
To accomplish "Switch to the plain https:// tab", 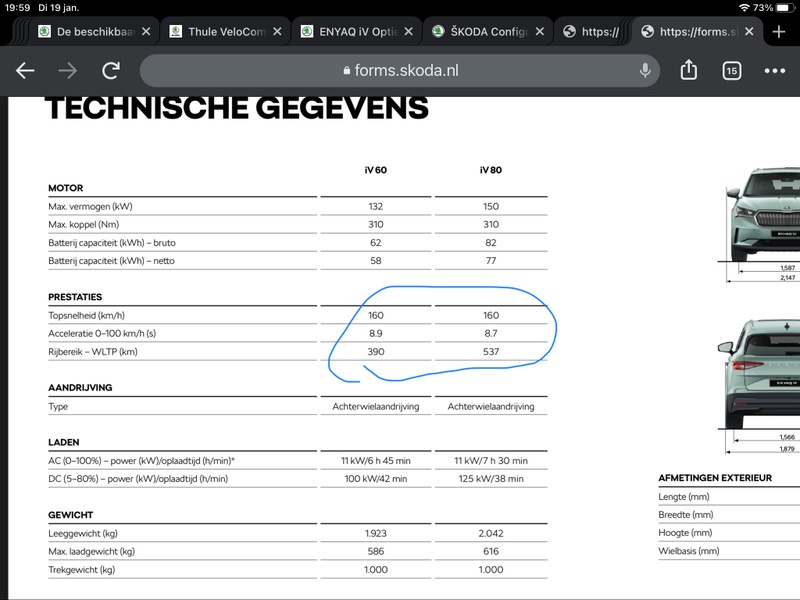I will 592,32.
